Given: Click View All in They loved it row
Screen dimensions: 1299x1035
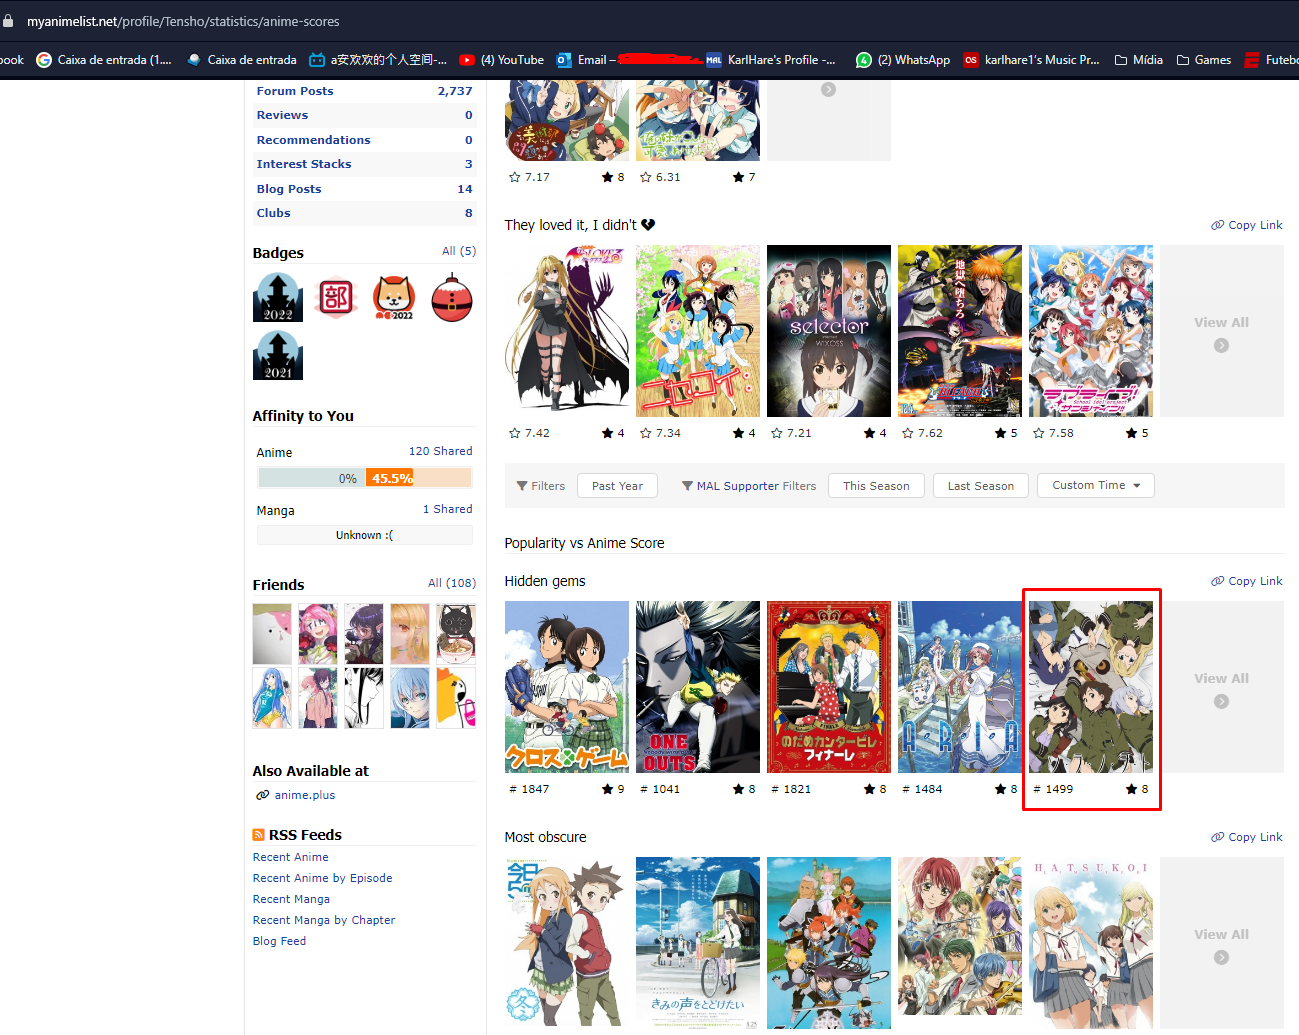Looking at the screenshot, I should [x=1221, y=331].
